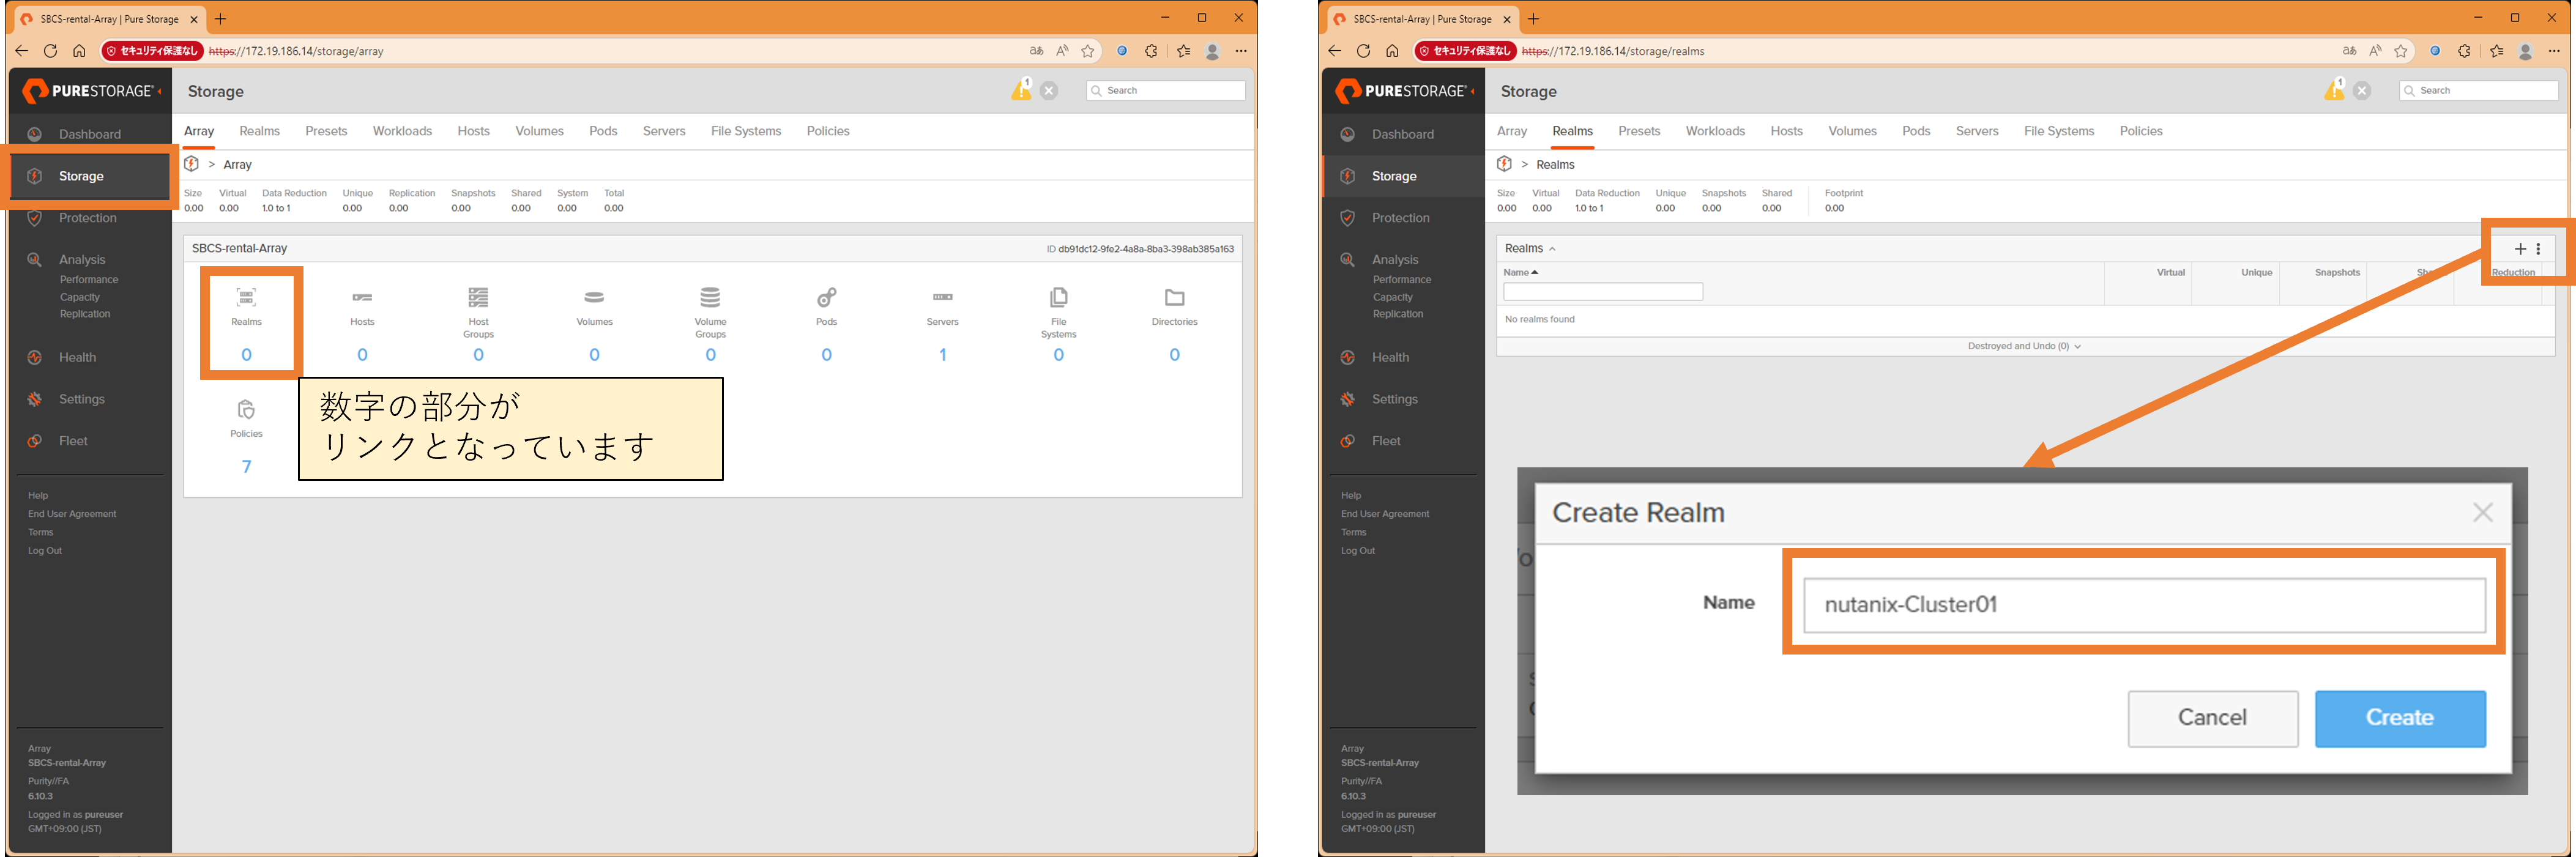
Task: Sort realms by Name column arrow
Action: (x=1534, y=272)
